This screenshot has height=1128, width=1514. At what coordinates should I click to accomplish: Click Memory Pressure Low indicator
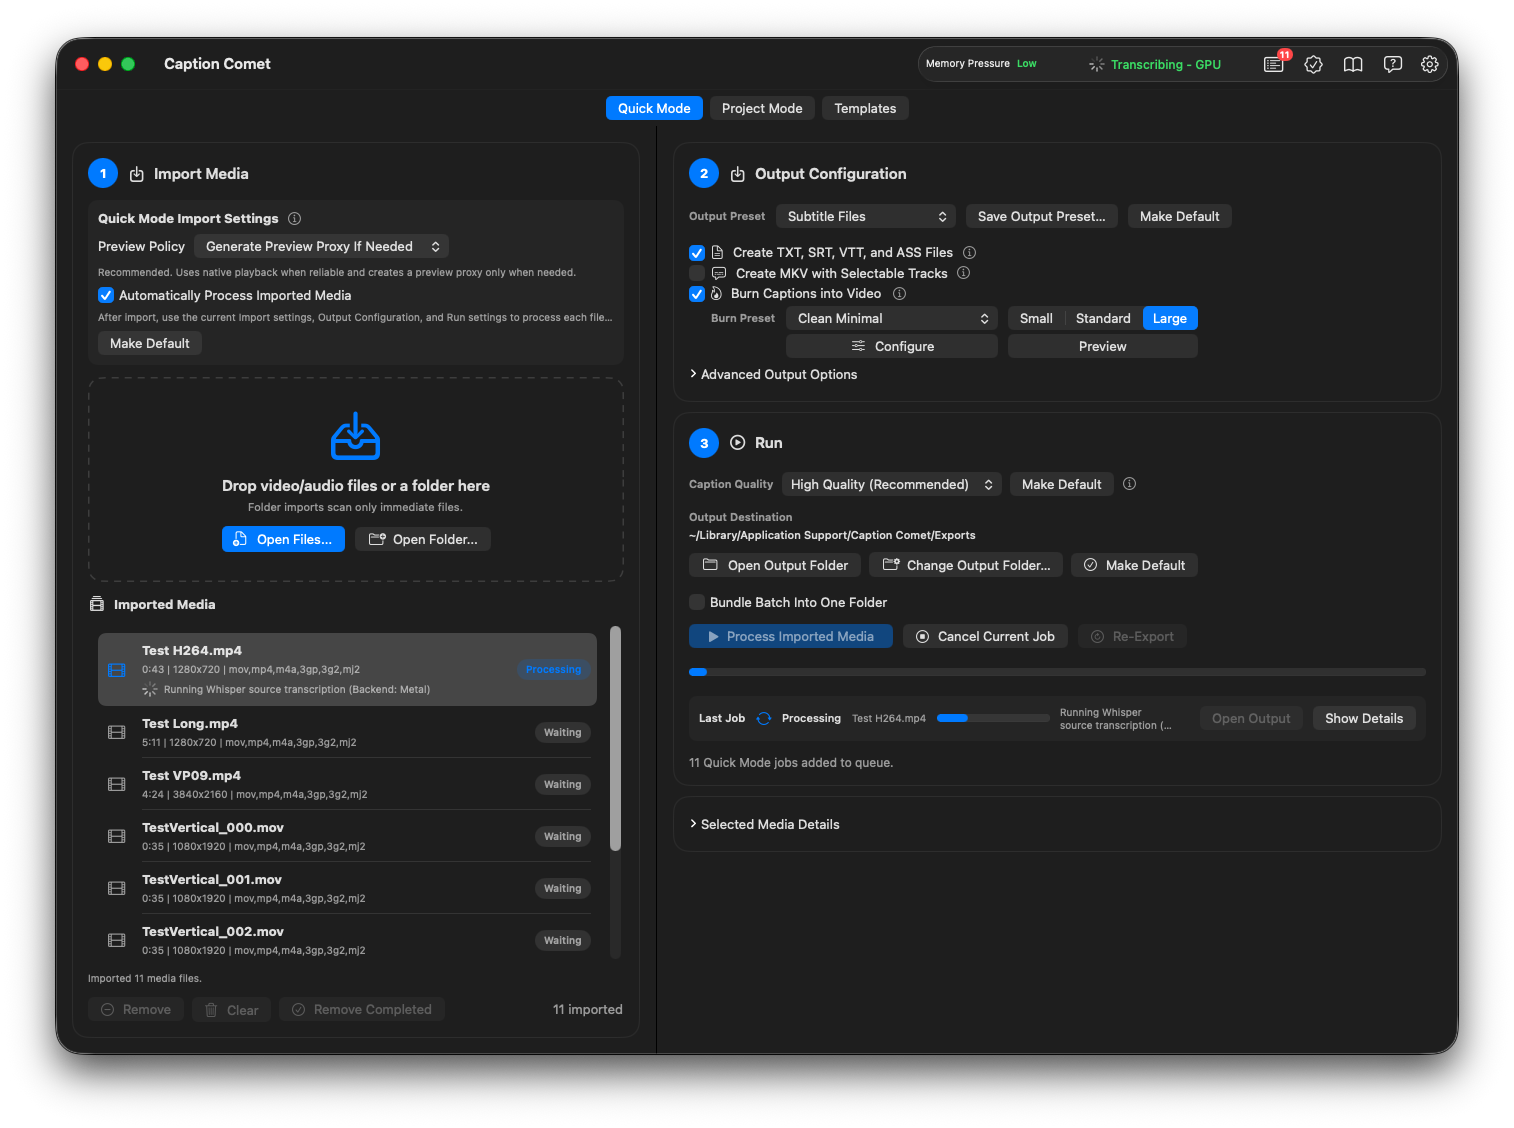[x=981, y=64]
